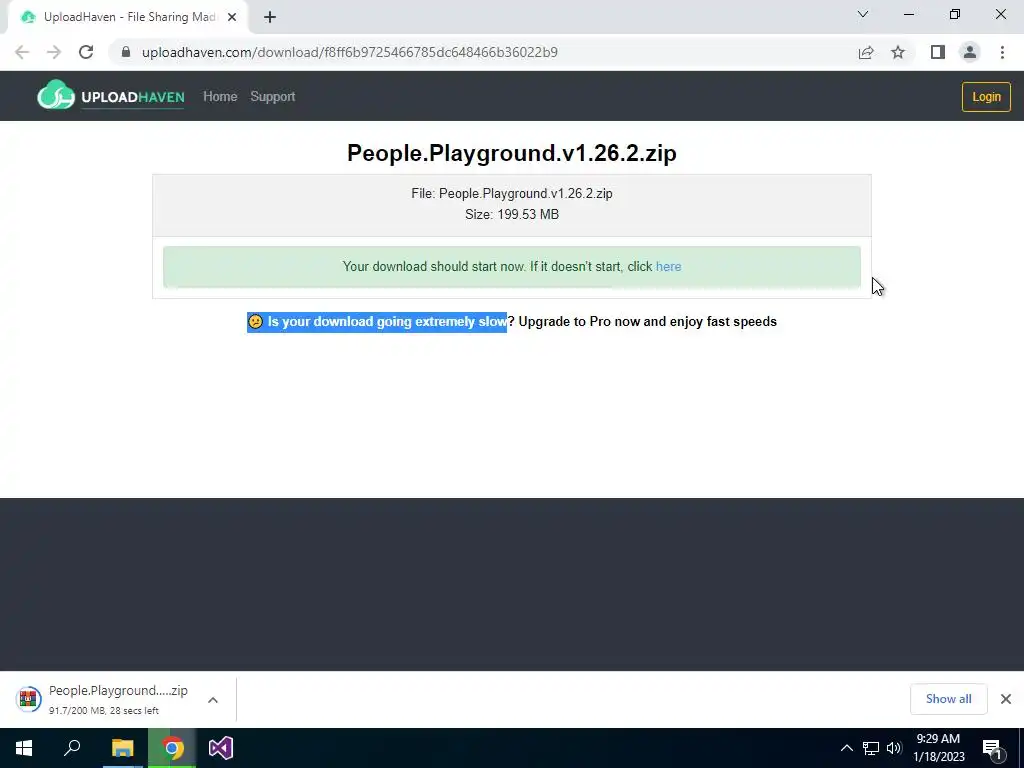Click the browser forward arrow
This screenshot has height=768, width=1024.
(54, 52)
